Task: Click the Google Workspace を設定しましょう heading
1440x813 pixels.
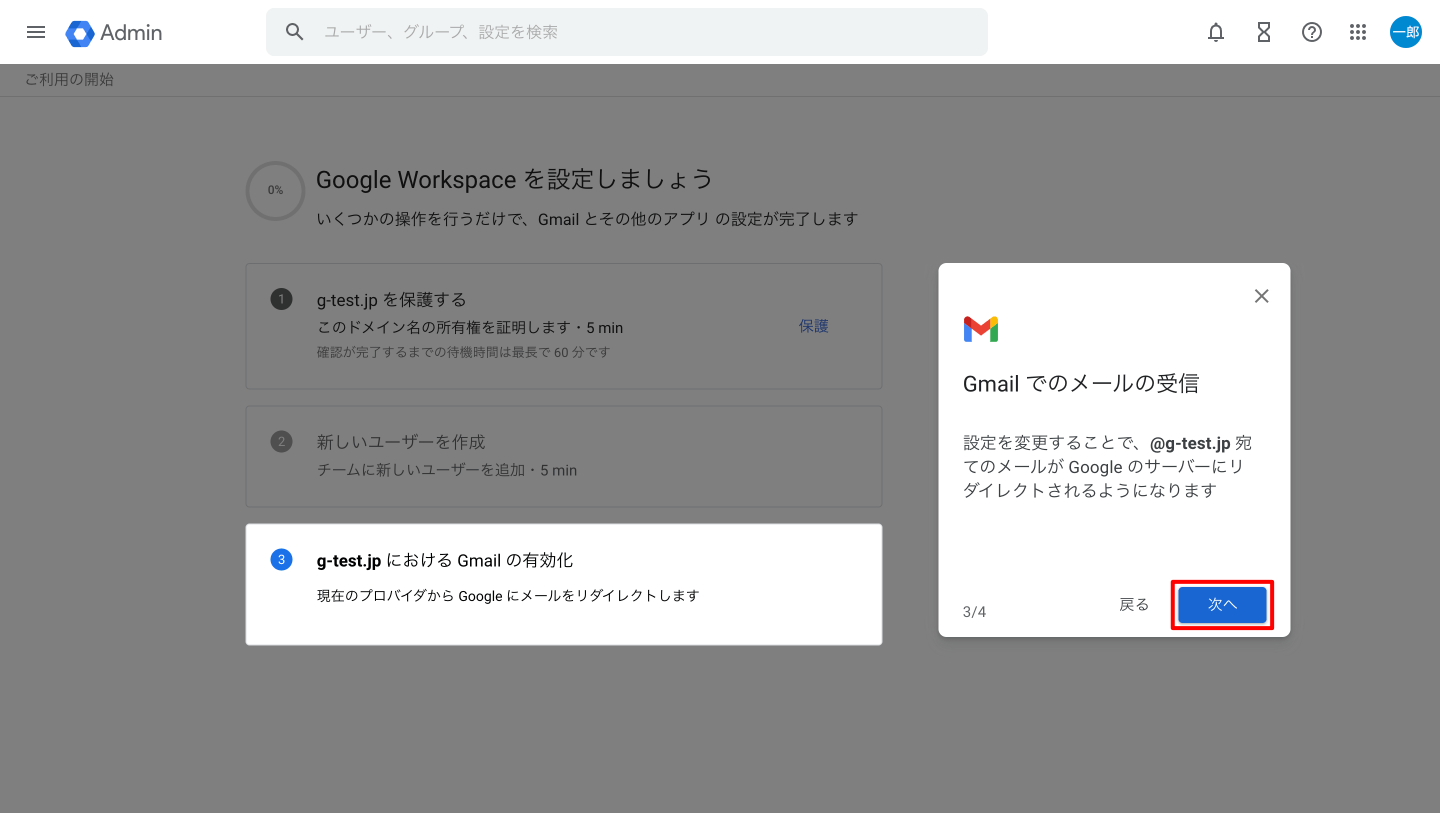Action: (515, 180)
